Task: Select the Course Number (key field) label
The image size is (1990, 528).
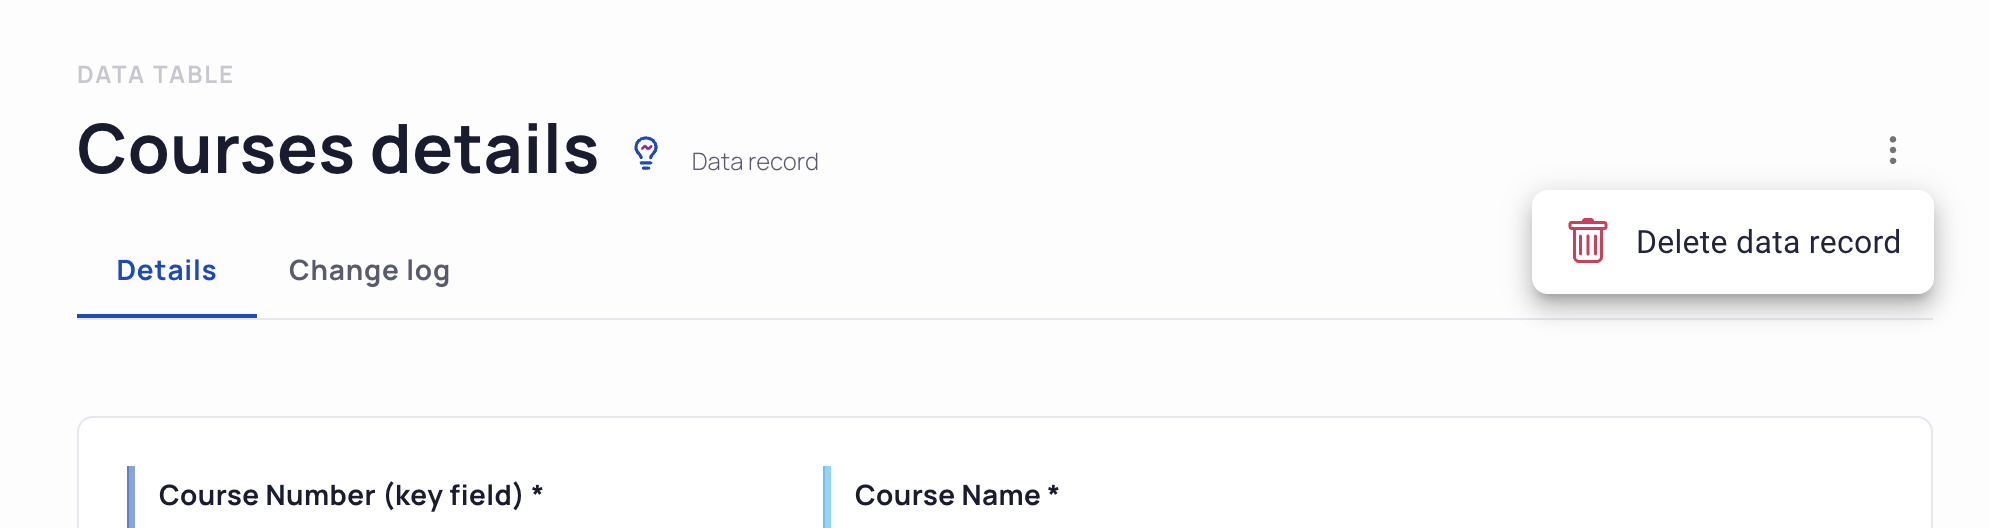Action: 350,495
